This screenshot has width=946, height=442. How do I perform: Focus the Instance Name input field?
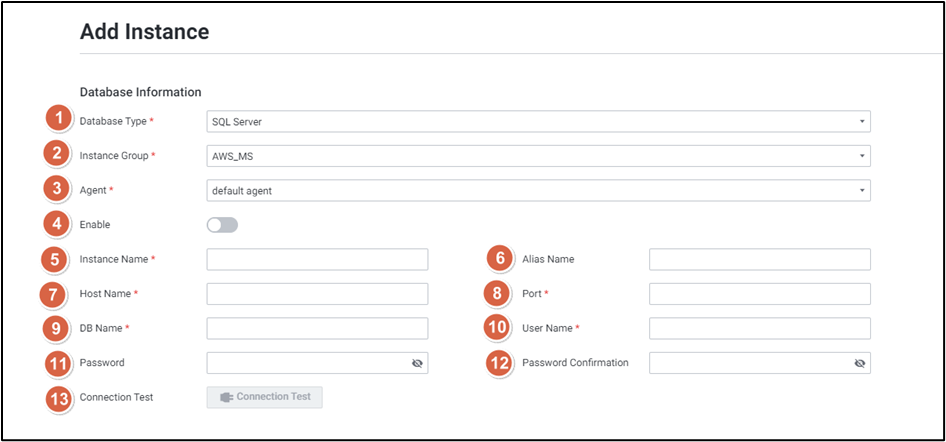[317, 260]
